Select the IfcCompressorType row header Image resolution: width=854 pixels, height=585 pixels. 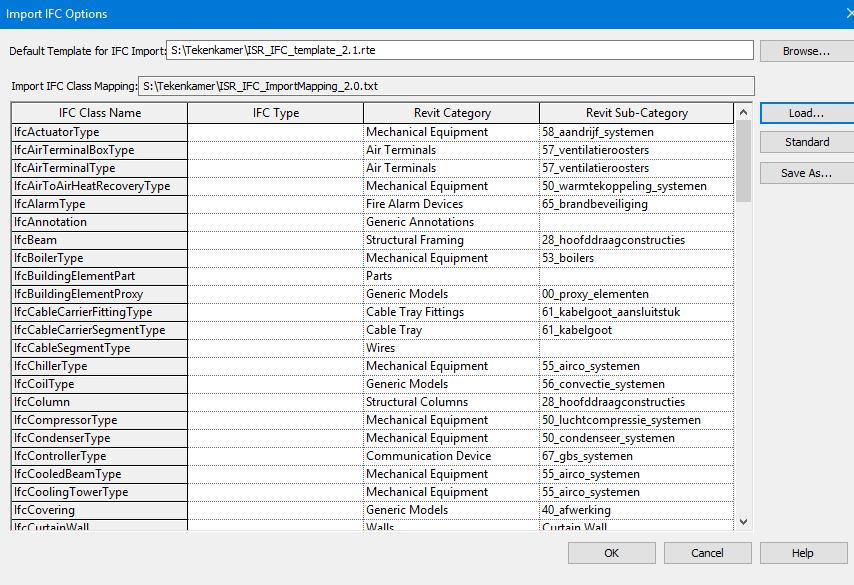(100, 419)
